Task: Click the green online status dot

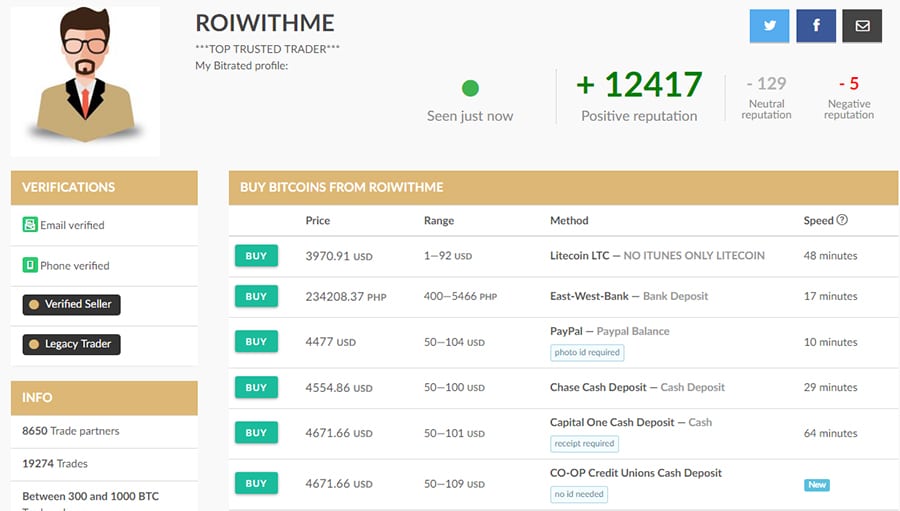Action: (x=470, y=89)
